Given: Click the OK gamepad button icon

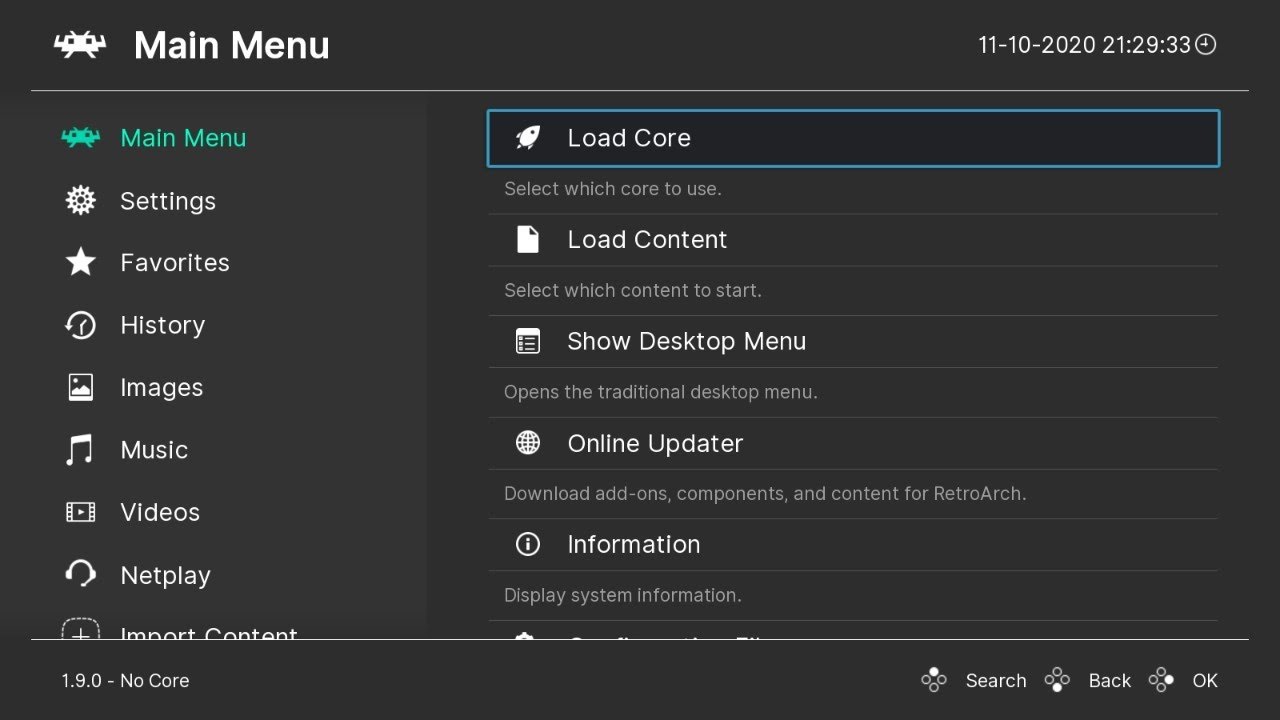Looking at the screenshot, I should click(x=1161, y=680).
